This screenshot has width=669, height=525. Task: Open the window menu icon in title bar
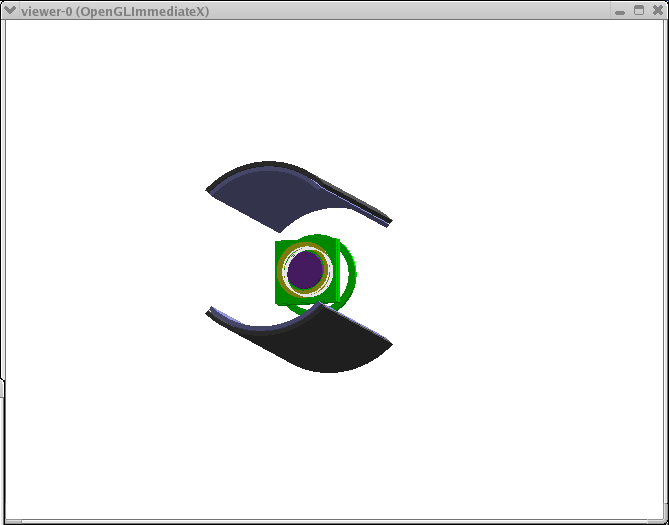[10, 10]
